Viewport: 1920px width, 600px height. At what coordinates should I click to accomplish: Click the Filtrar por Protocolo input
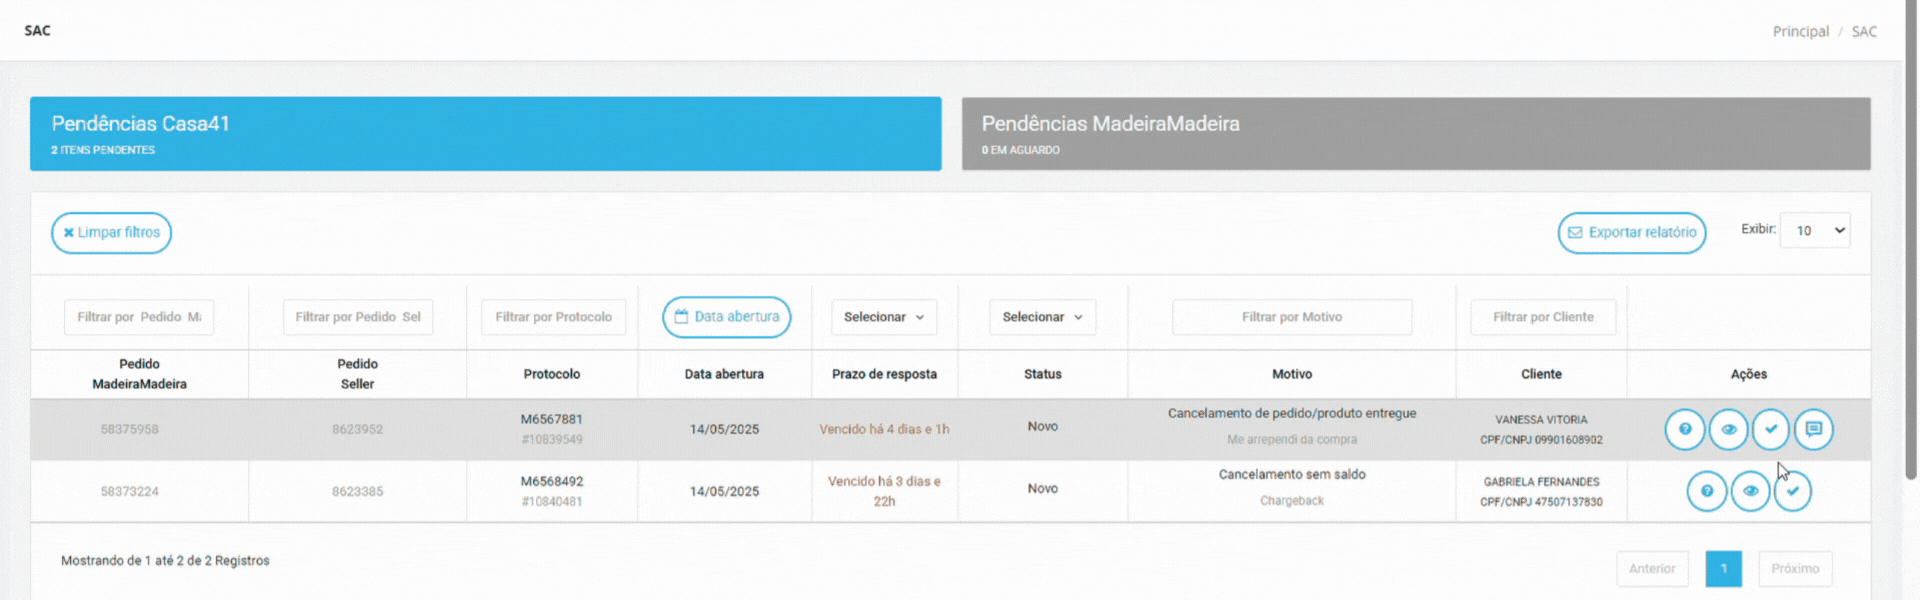pyautogui.click(x=554, y=317)
